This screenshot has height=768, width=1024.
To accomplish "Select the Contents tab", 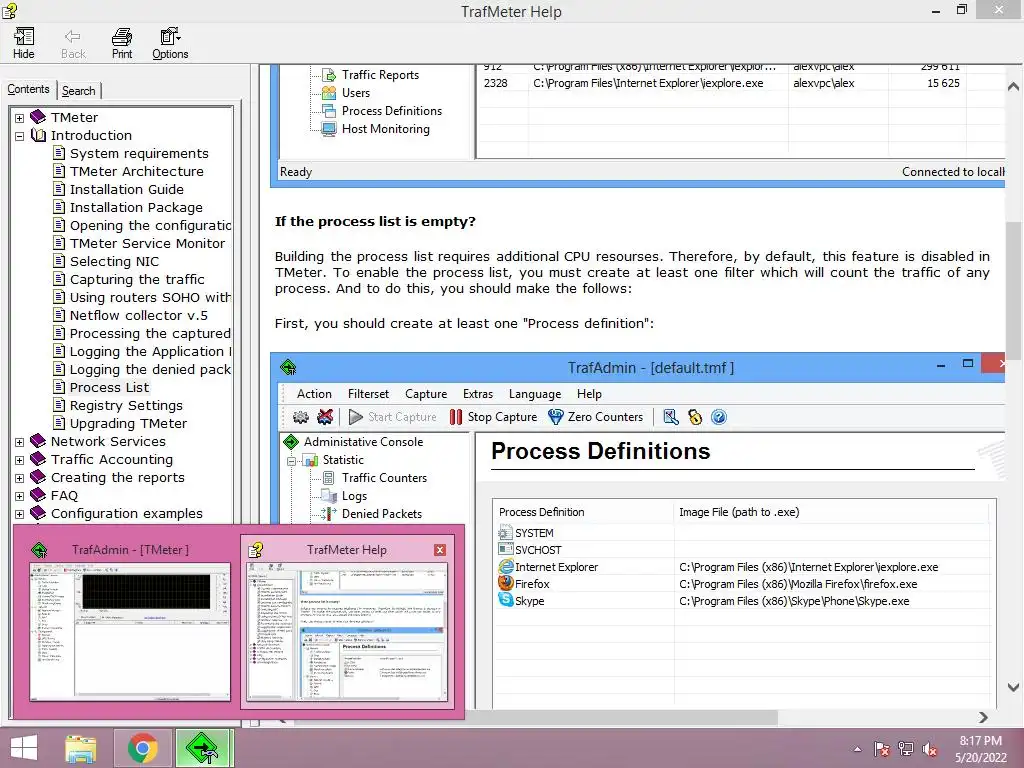I will [x=28, y=89].
